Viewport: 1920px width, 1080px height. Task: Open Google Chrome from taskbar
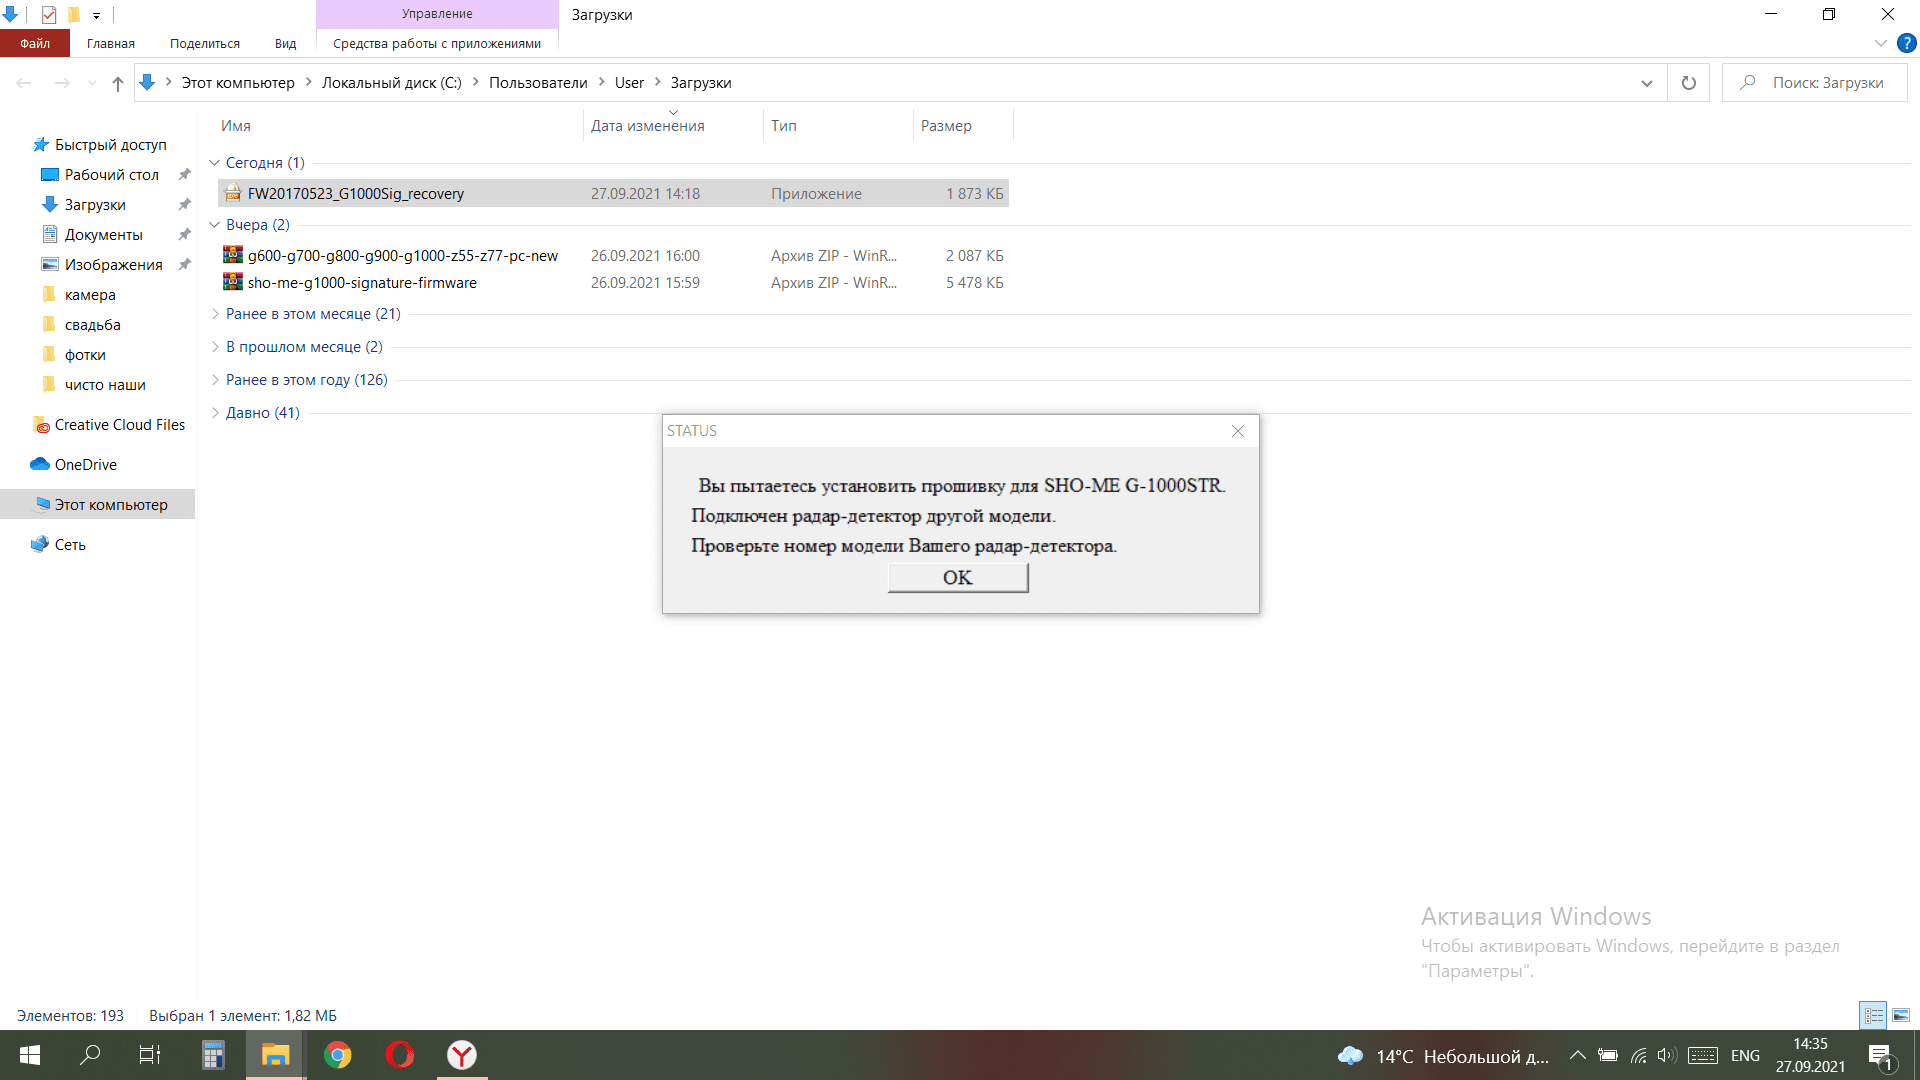(338, 1055)
